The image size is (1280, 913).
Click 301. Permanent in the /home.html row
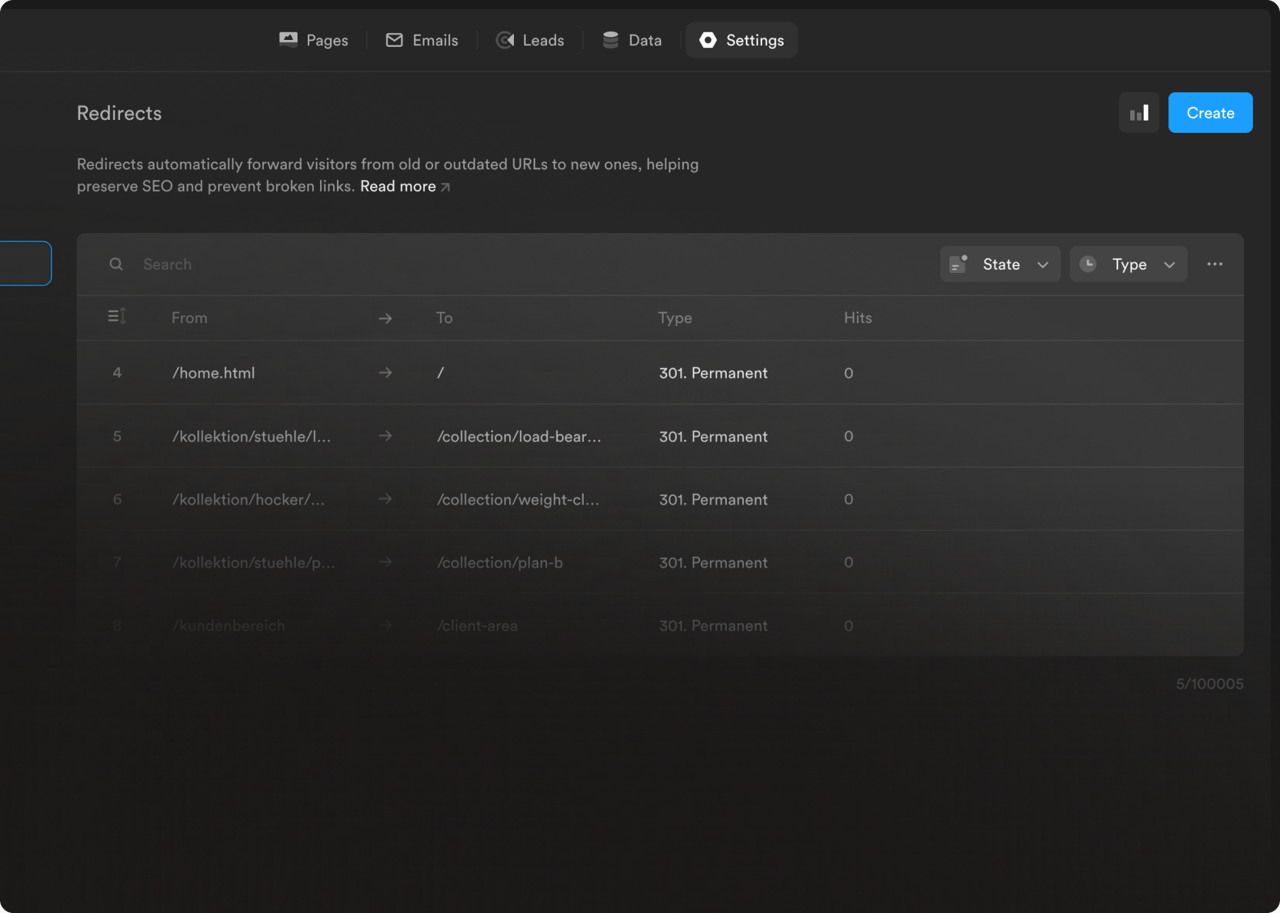713,373
